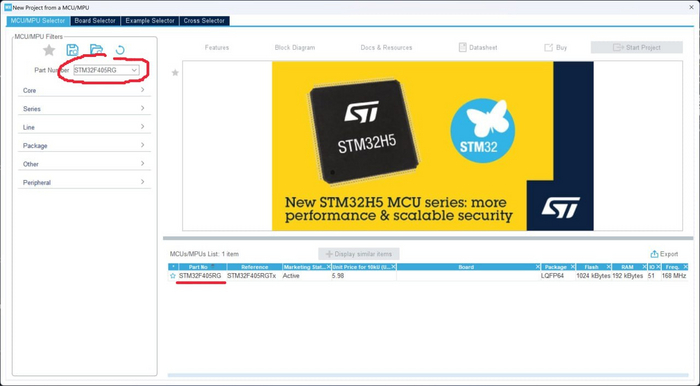
Task: Switch to the Board Selector tab
Action: click(95, 21)
